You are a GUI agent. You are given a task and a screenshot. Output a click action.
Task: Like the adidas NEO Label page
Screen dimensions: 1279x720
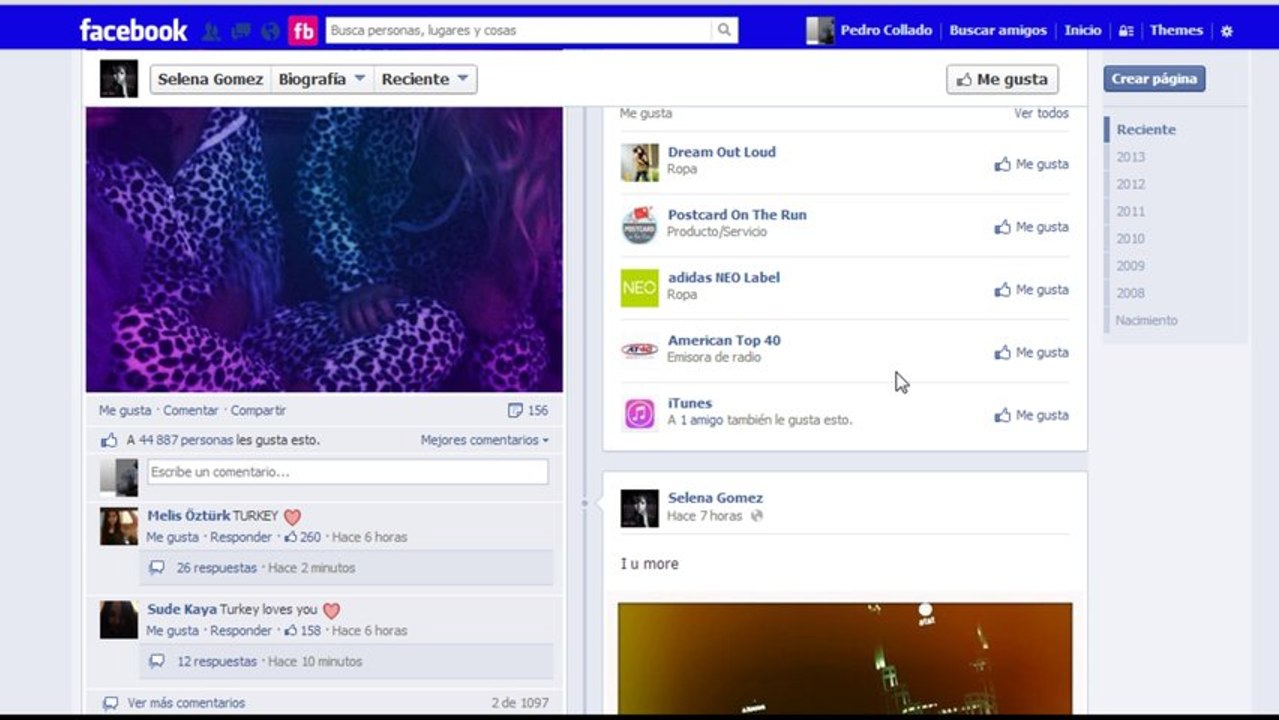point(1031,290)
